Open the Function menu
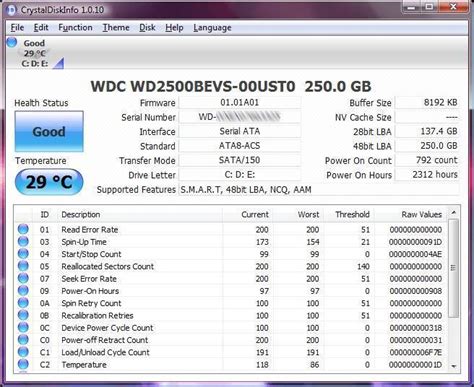The width and height of the screenshot is (474, 387). [x=75, y=28]
